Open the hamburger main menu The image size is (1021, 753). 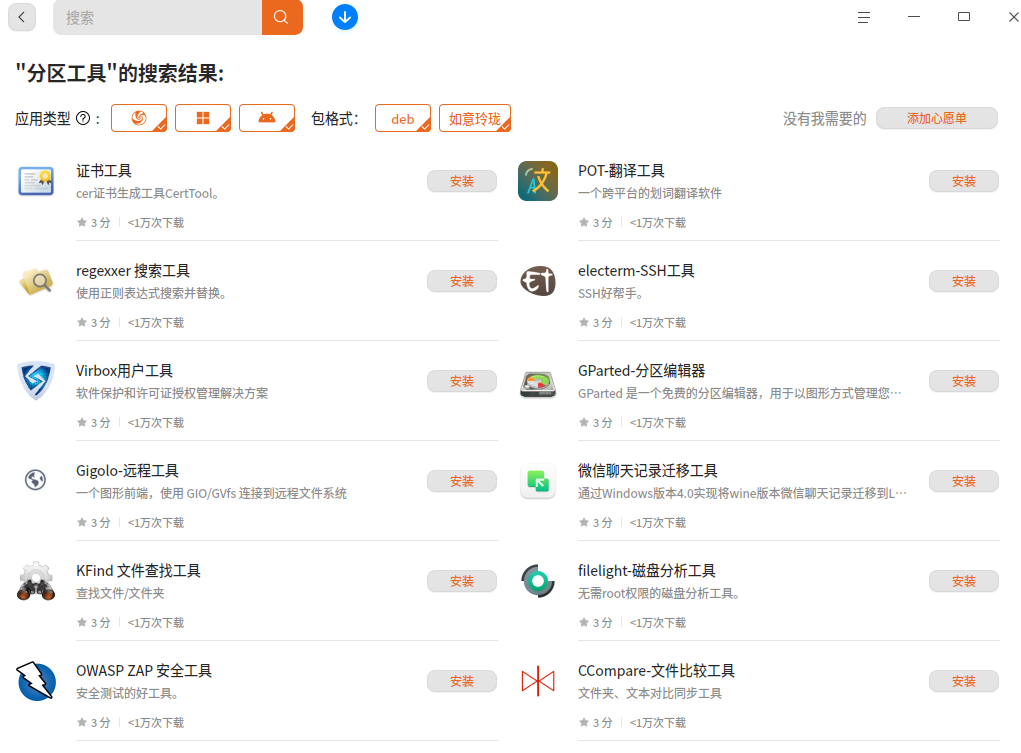click(863, 18)
